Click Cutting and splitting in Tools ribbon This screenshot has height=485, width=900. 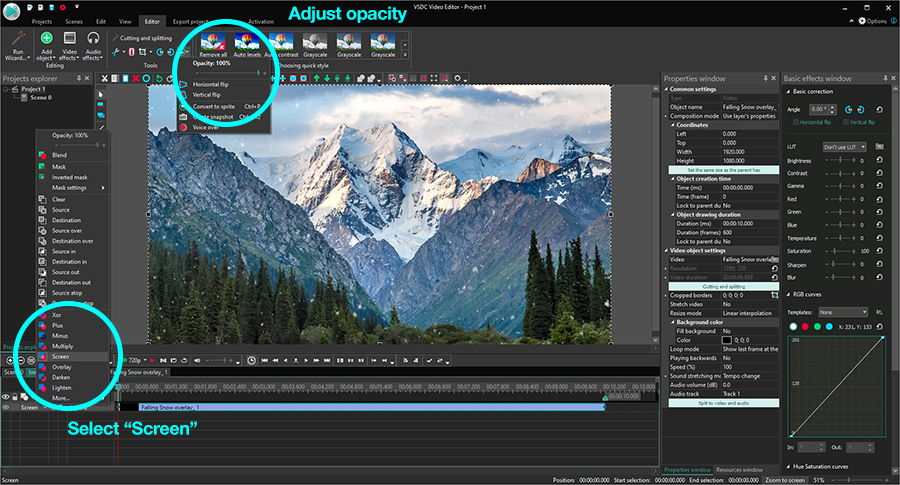click(142, 38)
